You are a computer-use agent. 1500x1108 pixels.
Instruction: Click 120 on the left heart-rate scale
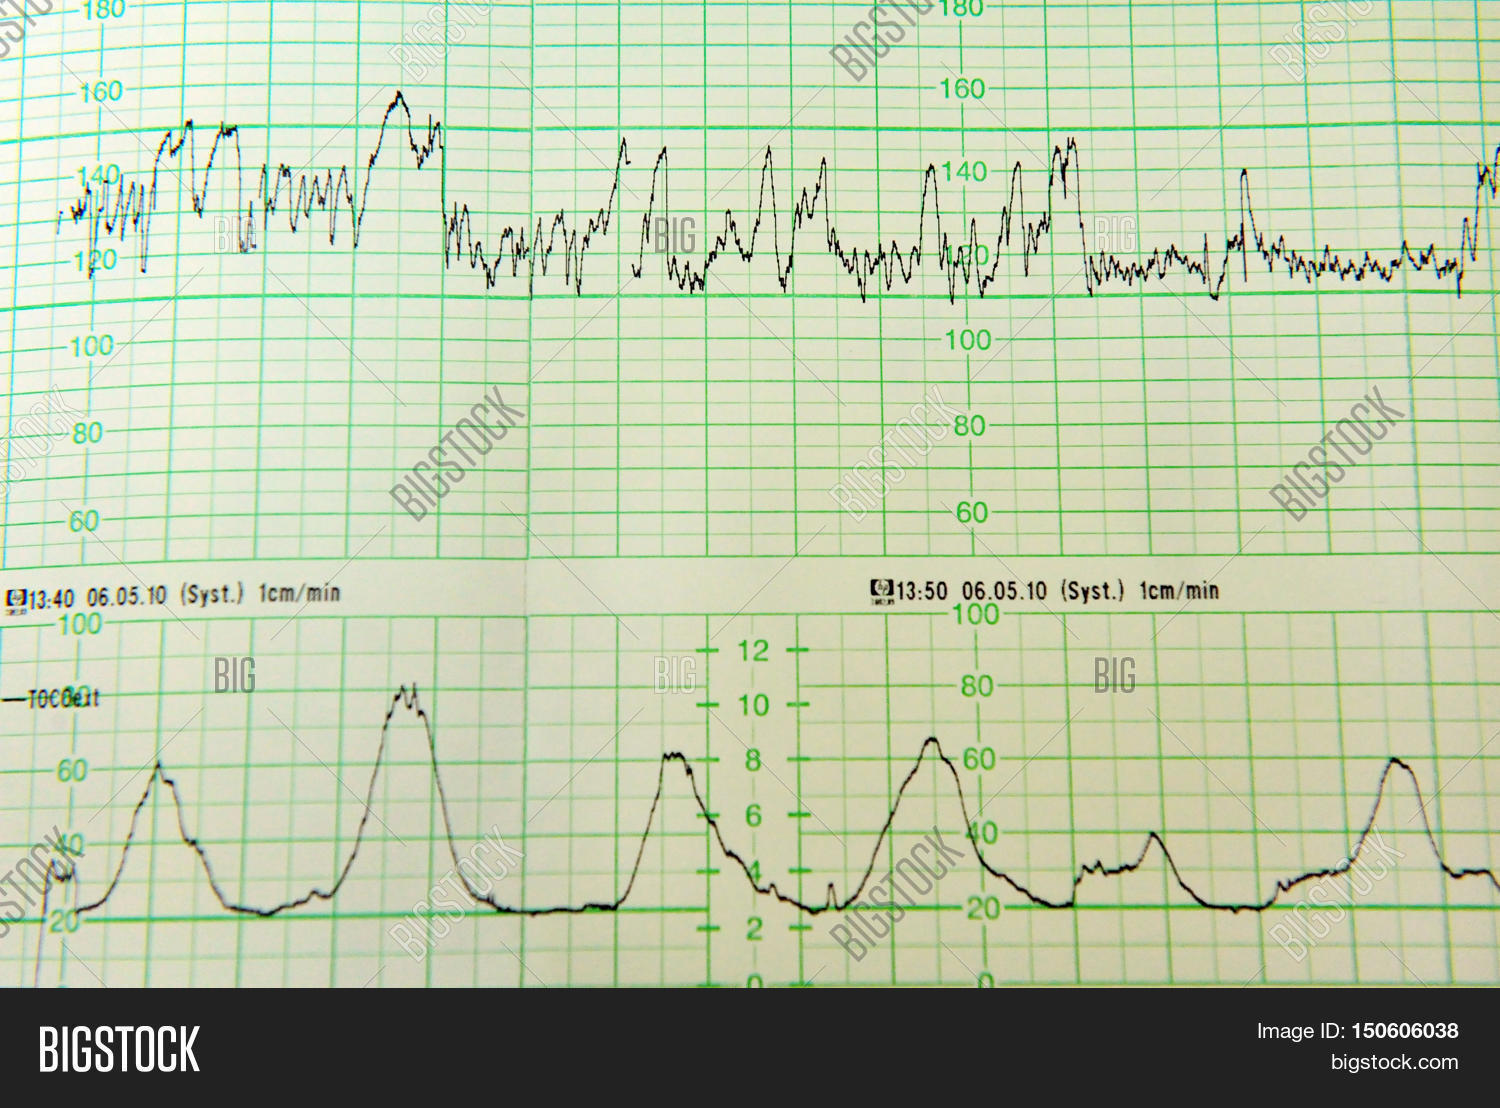(x=94, y=263)
